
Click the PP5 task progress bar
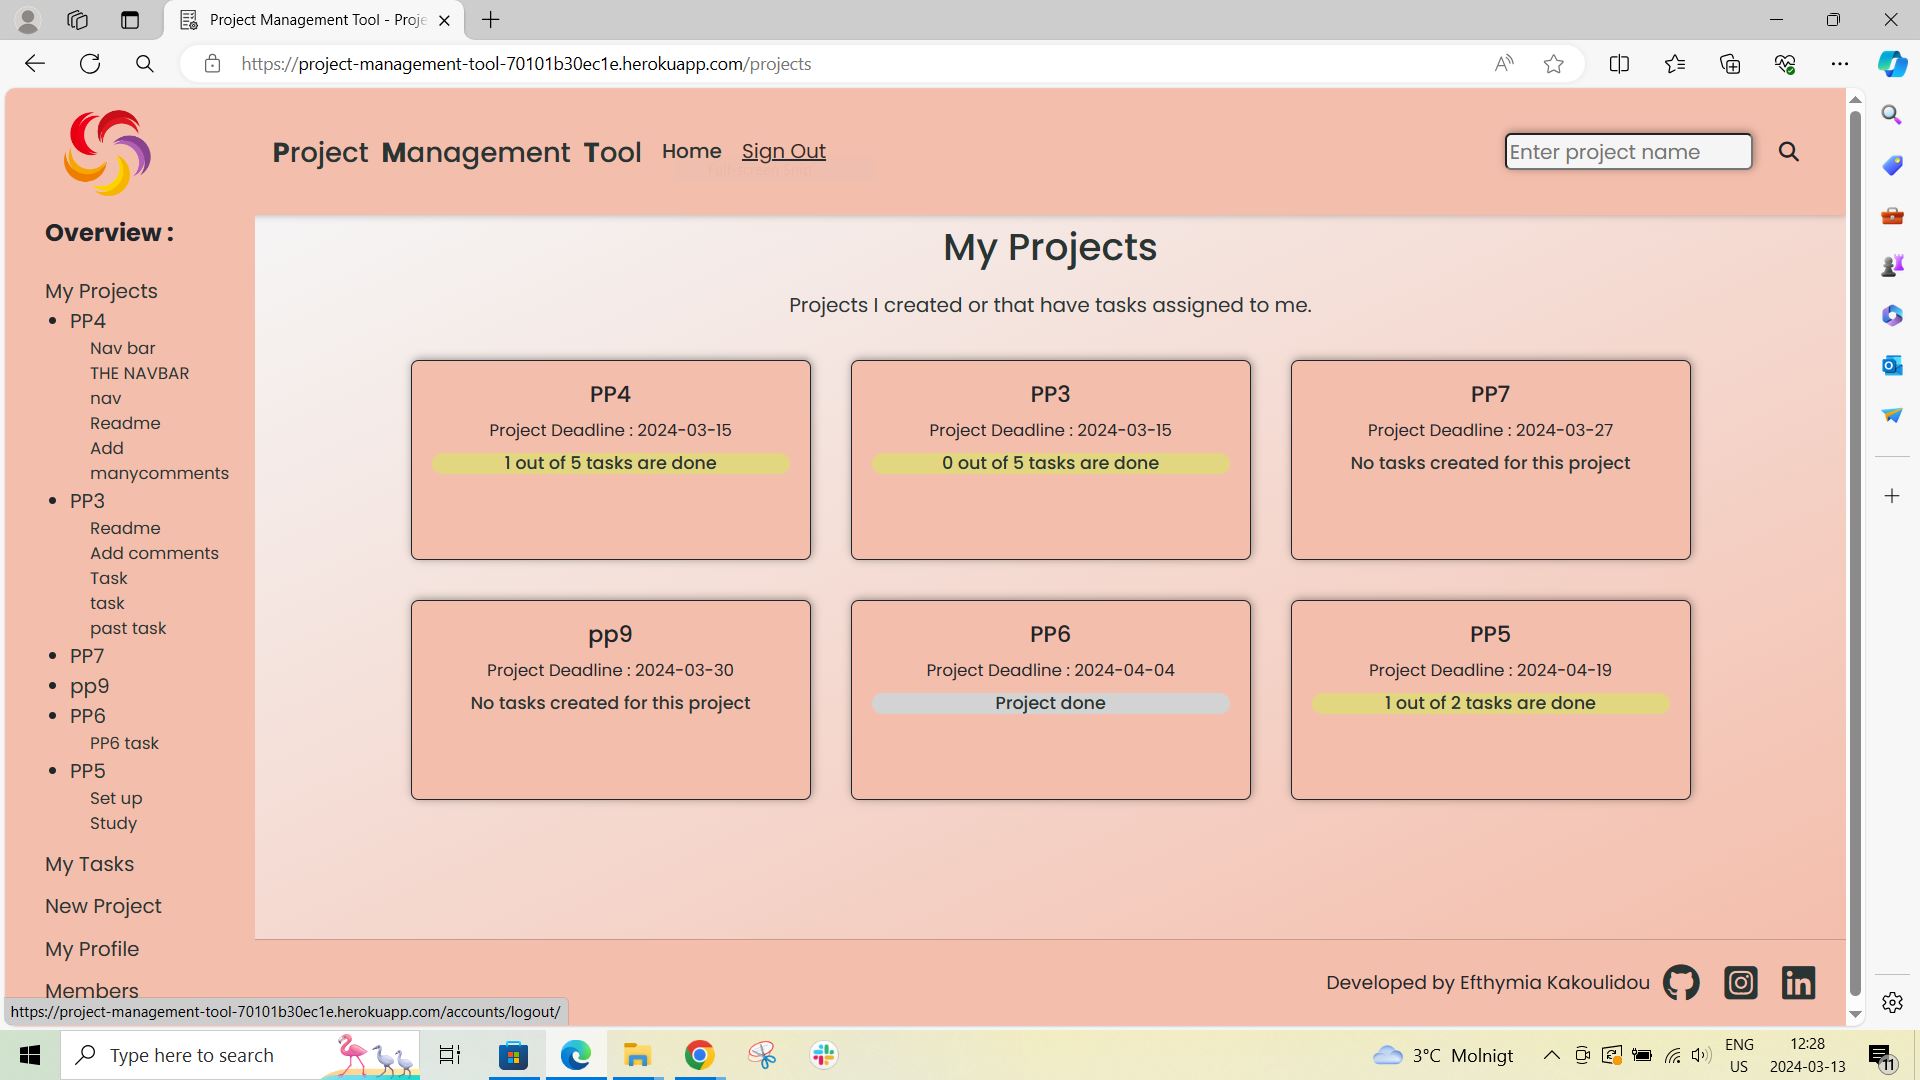coord(1490,703)
